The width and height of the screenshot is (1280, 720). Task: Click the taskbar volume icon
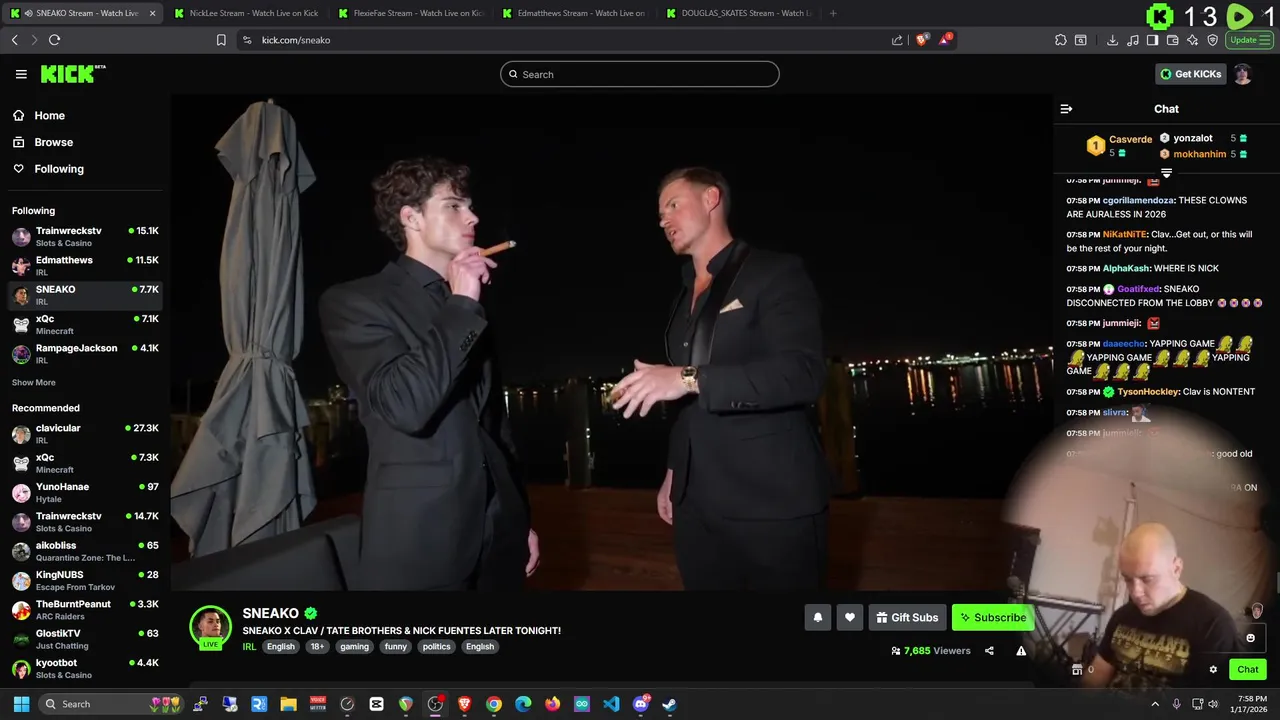1213,704
